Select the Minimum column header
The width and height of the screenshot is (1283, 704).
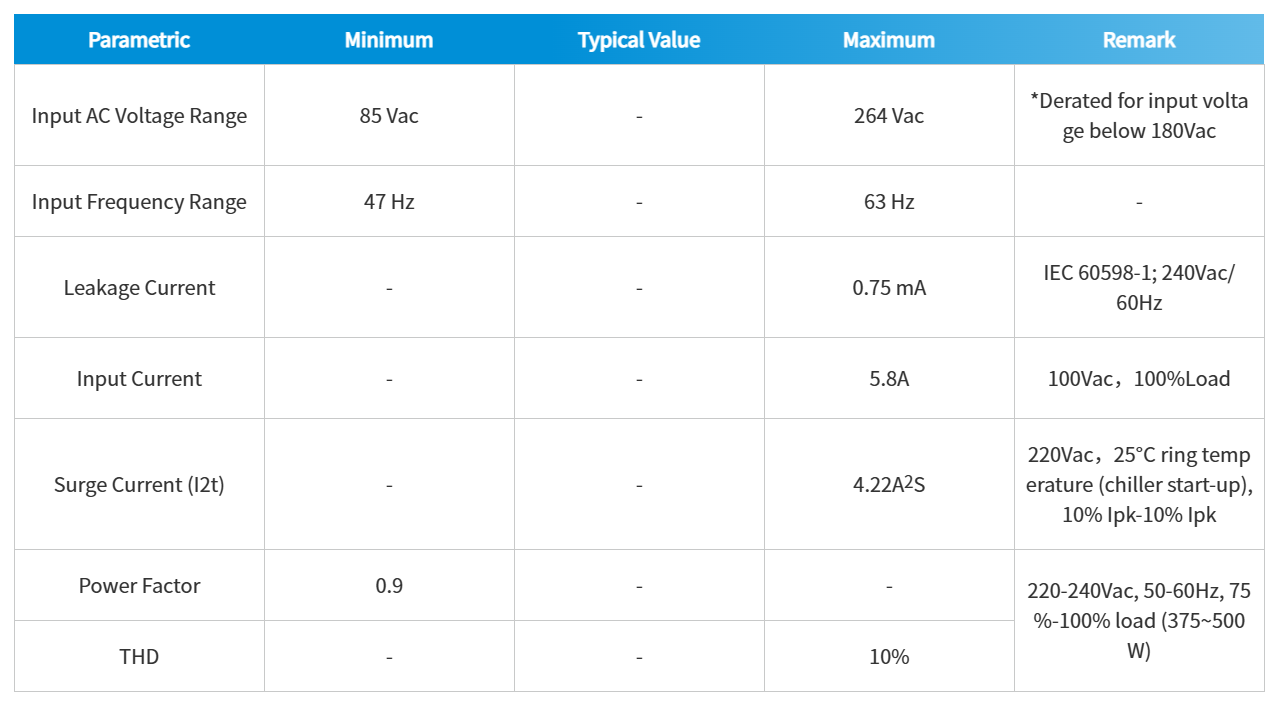click(x=389, y=40)
